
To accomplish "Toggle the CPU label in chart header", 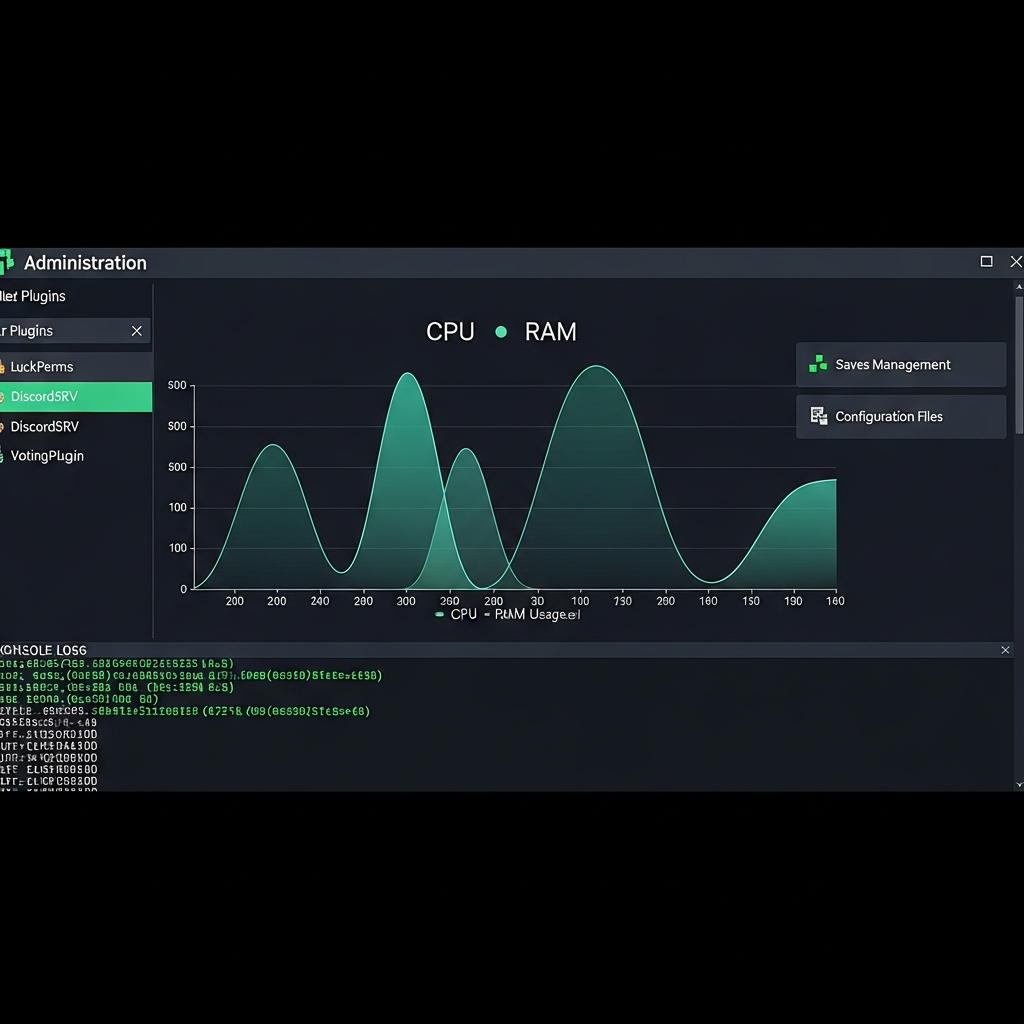I will click(x=450, y=332).
